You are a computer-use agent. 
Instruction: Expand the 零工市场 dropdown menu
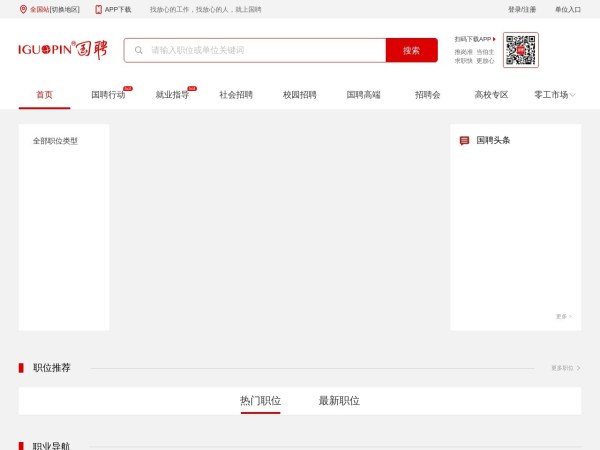pos(555,95)
